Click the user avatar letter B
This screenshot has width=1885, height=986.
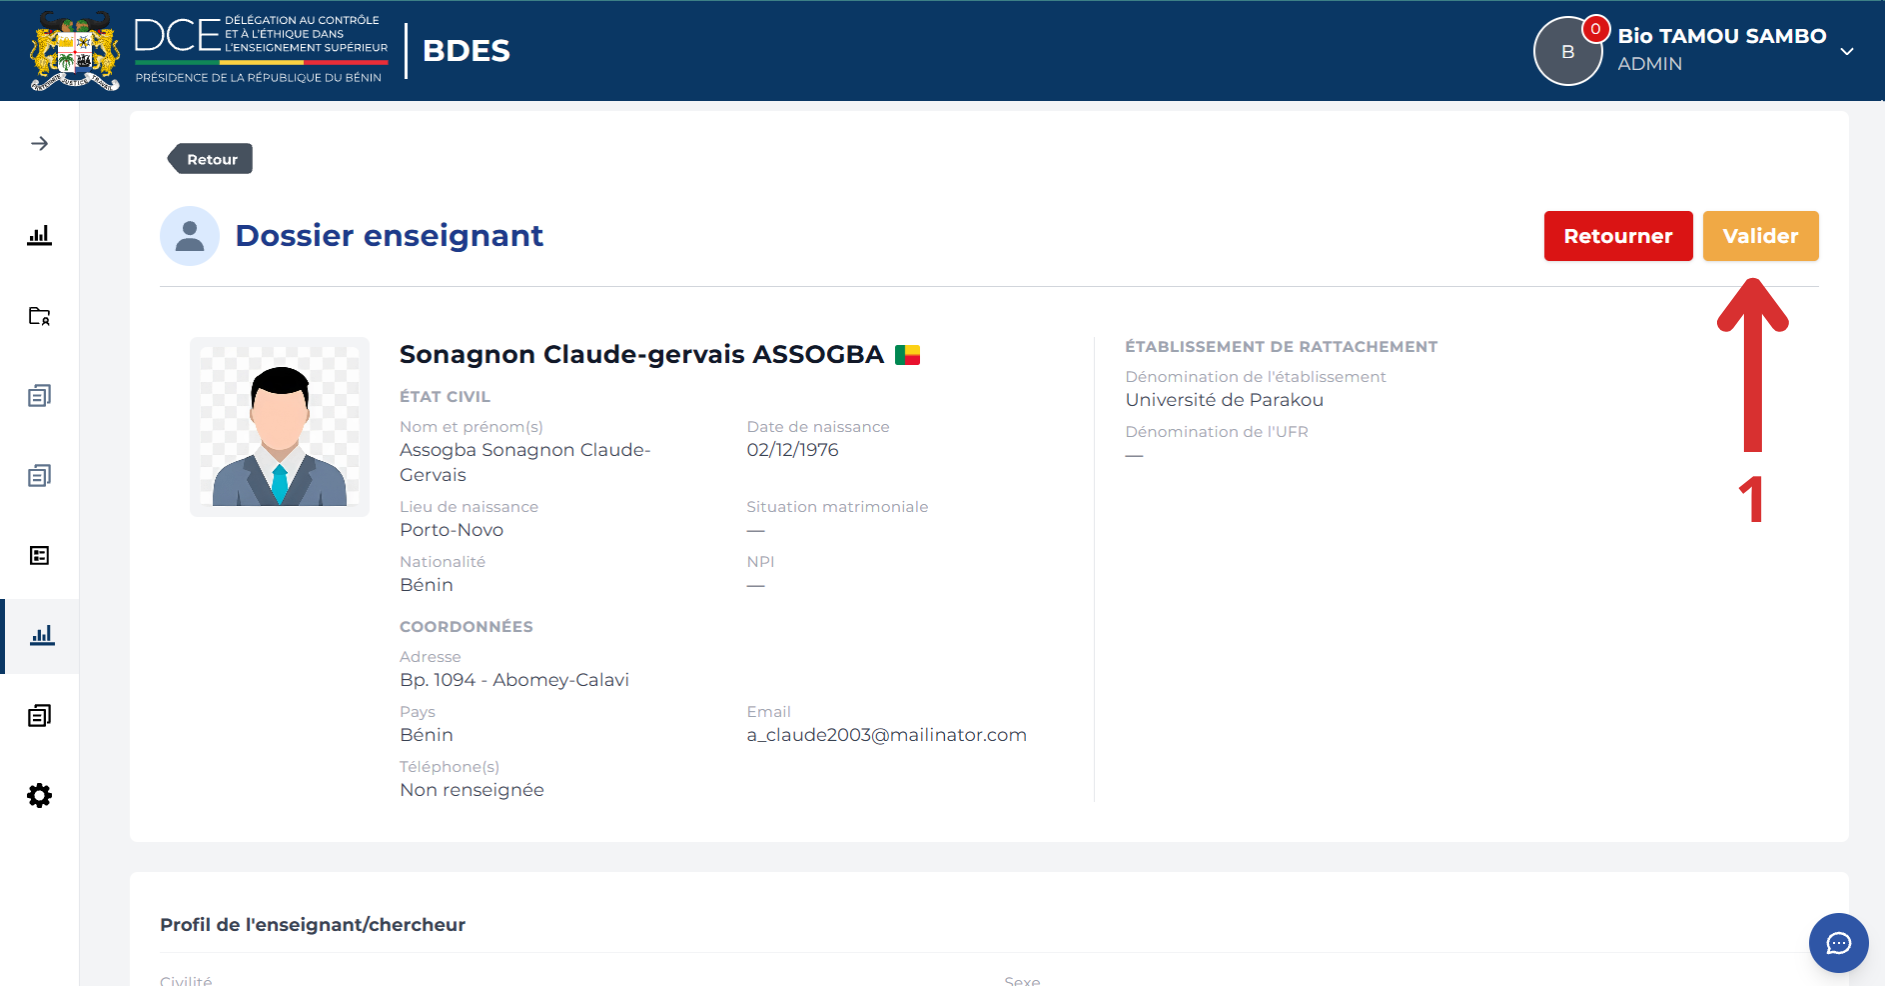pos(1567,52)
